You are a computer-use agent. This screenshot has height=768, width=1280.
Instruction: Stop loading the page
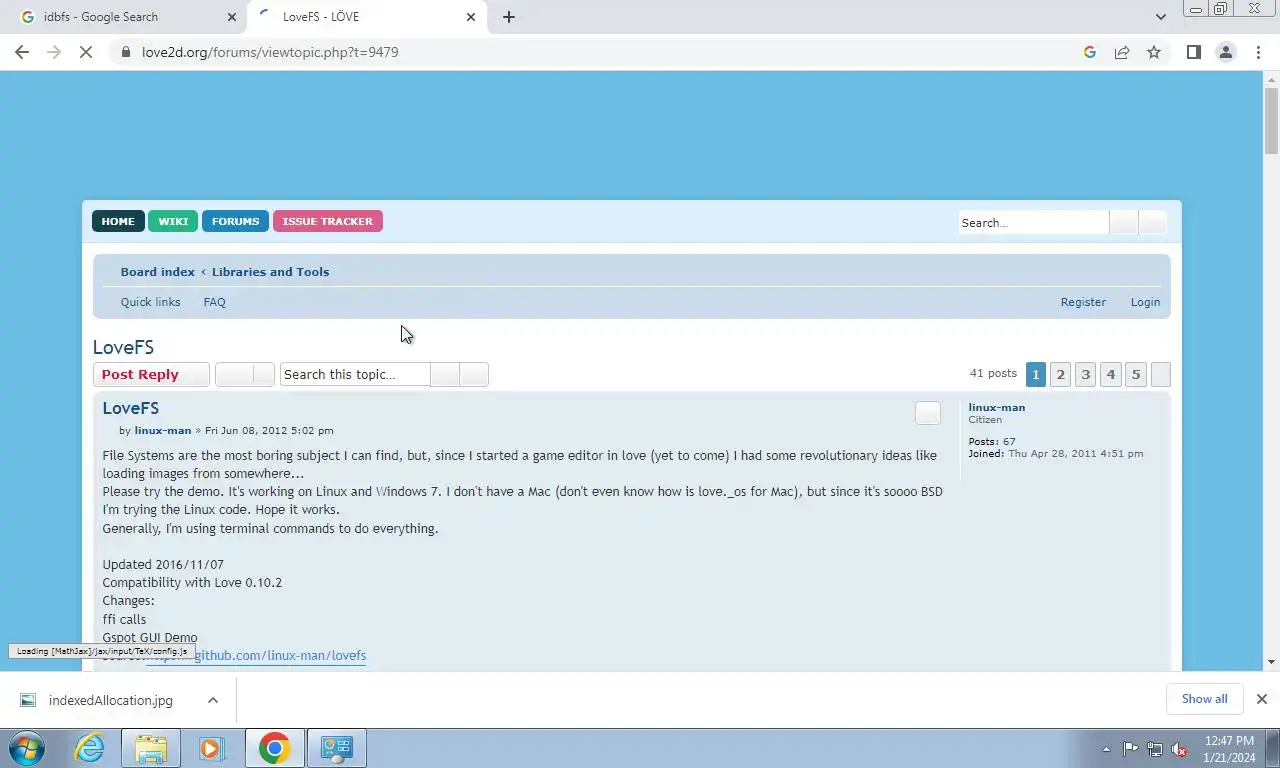tap(86, 52)
